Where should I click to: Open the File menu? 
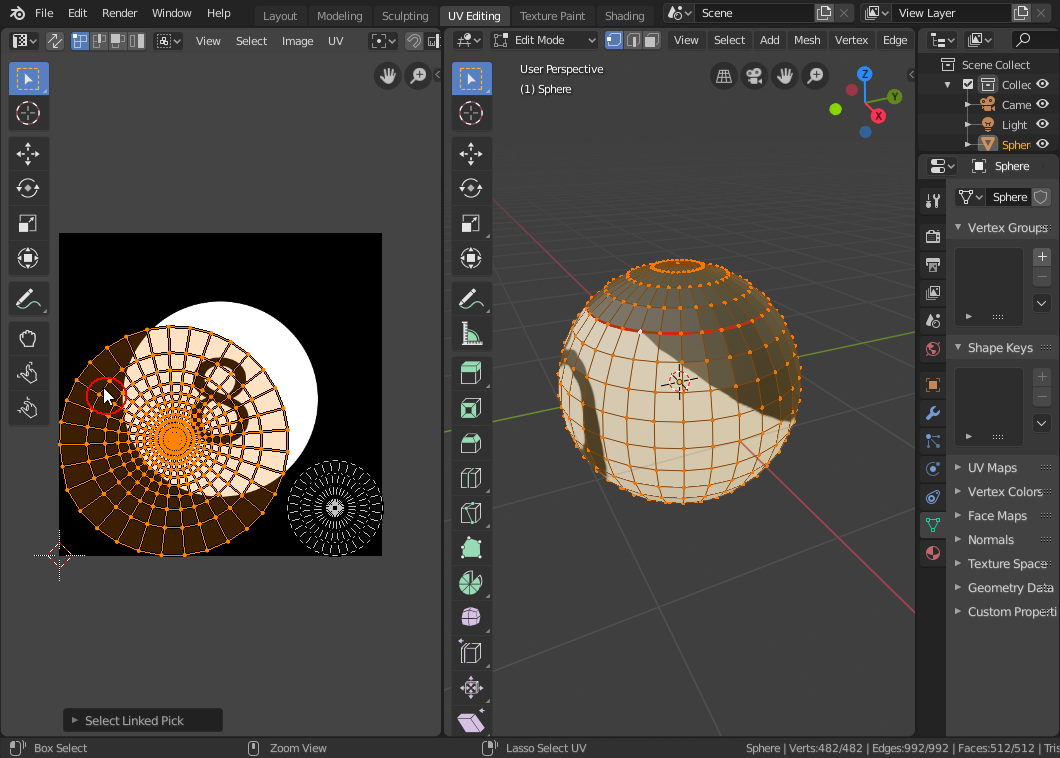pyautogui.click(x=44, y=13)
